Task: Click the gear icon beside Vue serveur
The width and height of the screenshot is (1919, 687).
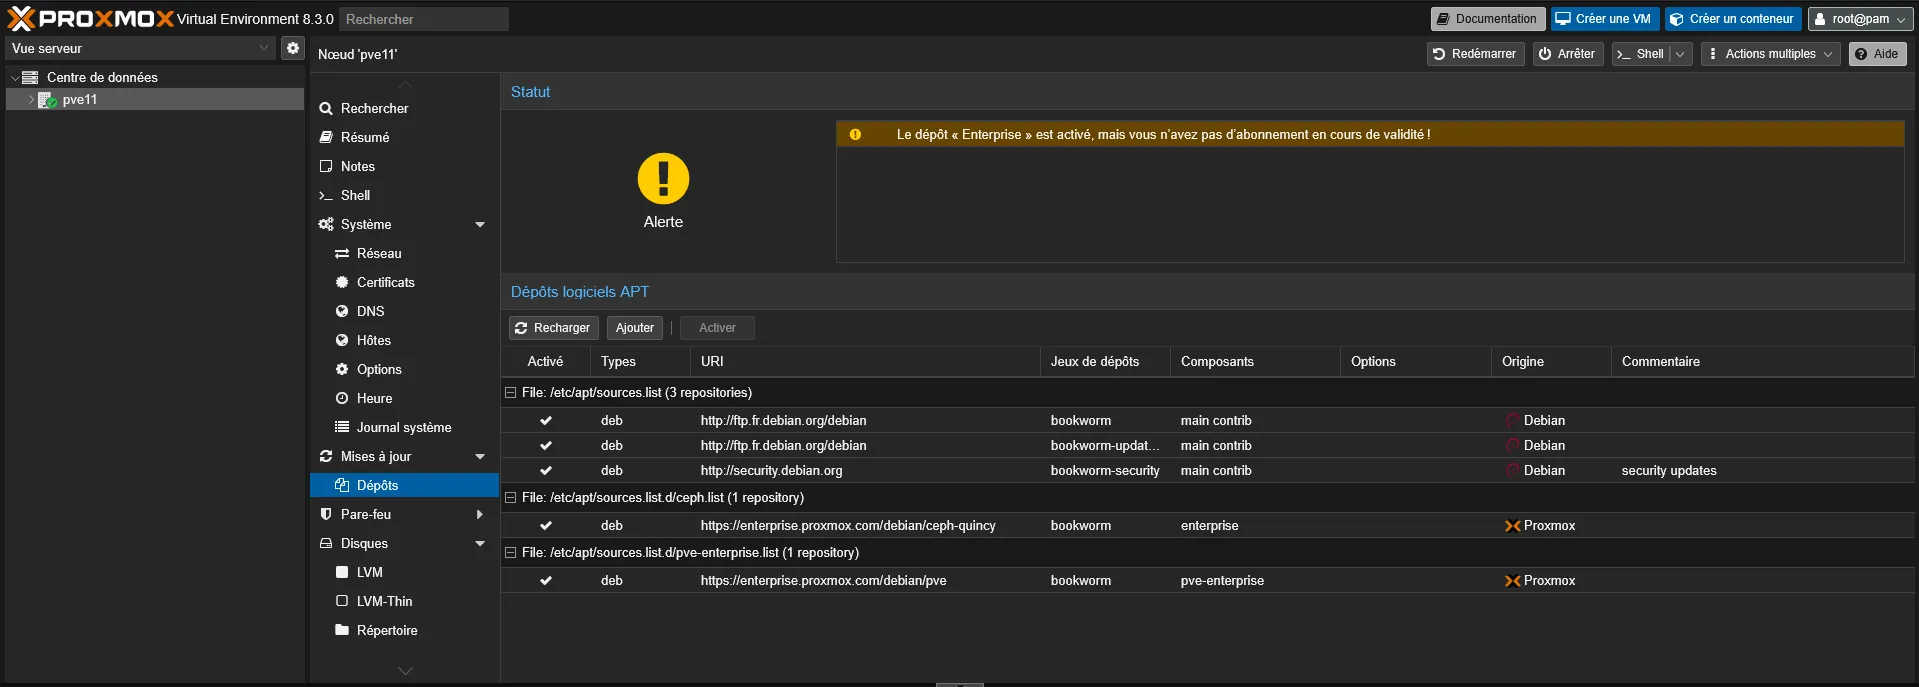Action: (292, 48)
